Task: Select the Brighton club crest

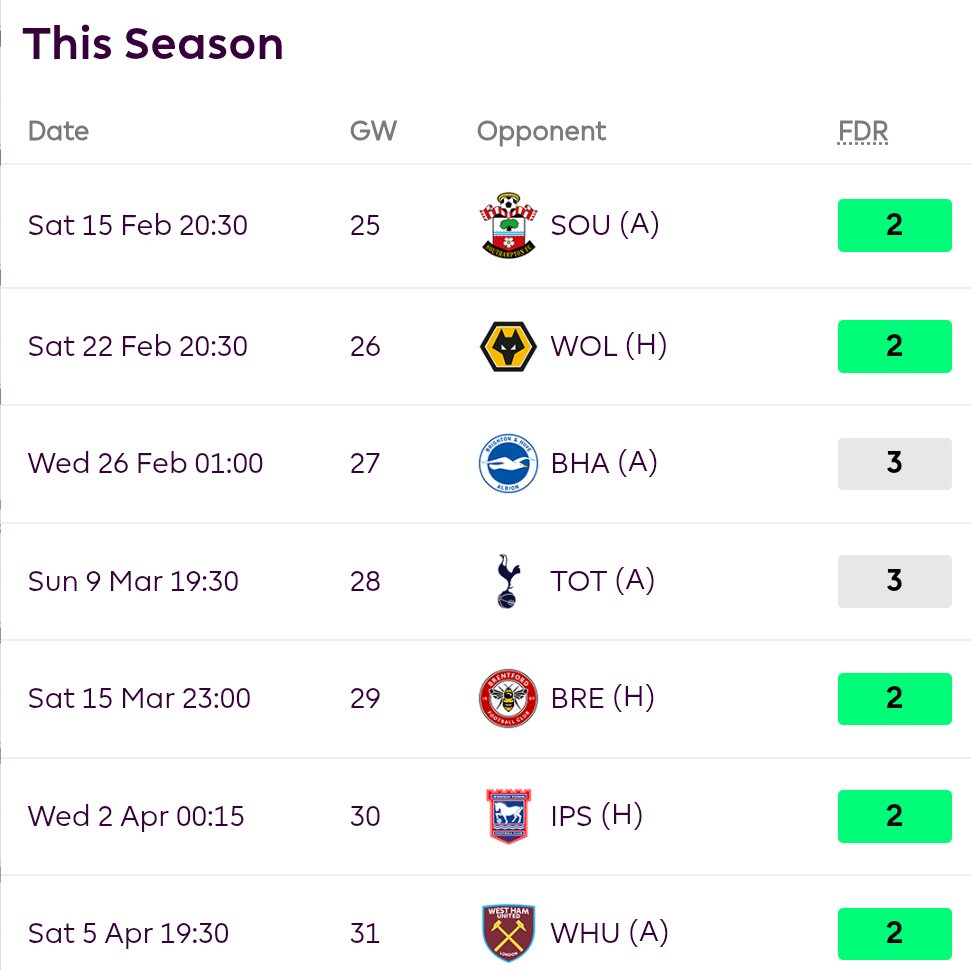Action: pyautogui.click(x=508, y=464)
